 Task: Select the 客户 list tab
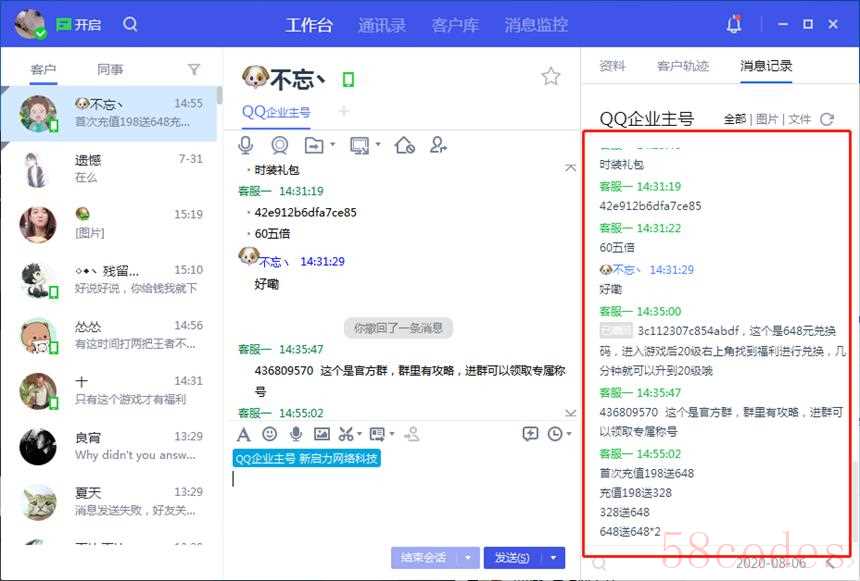(43, 70)
